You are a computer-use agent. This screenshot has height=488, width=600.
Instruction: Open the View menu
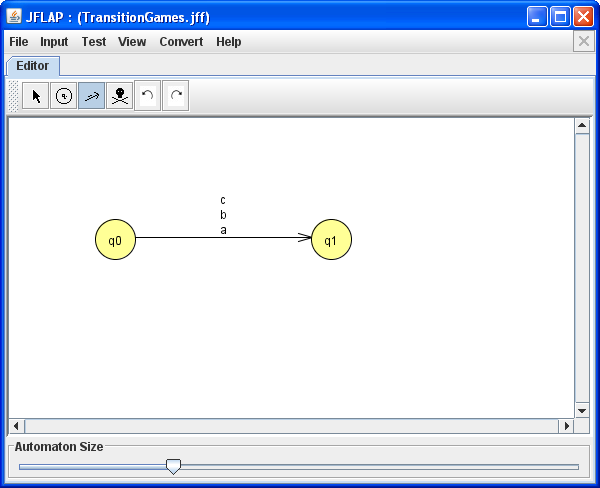(132, 41)
